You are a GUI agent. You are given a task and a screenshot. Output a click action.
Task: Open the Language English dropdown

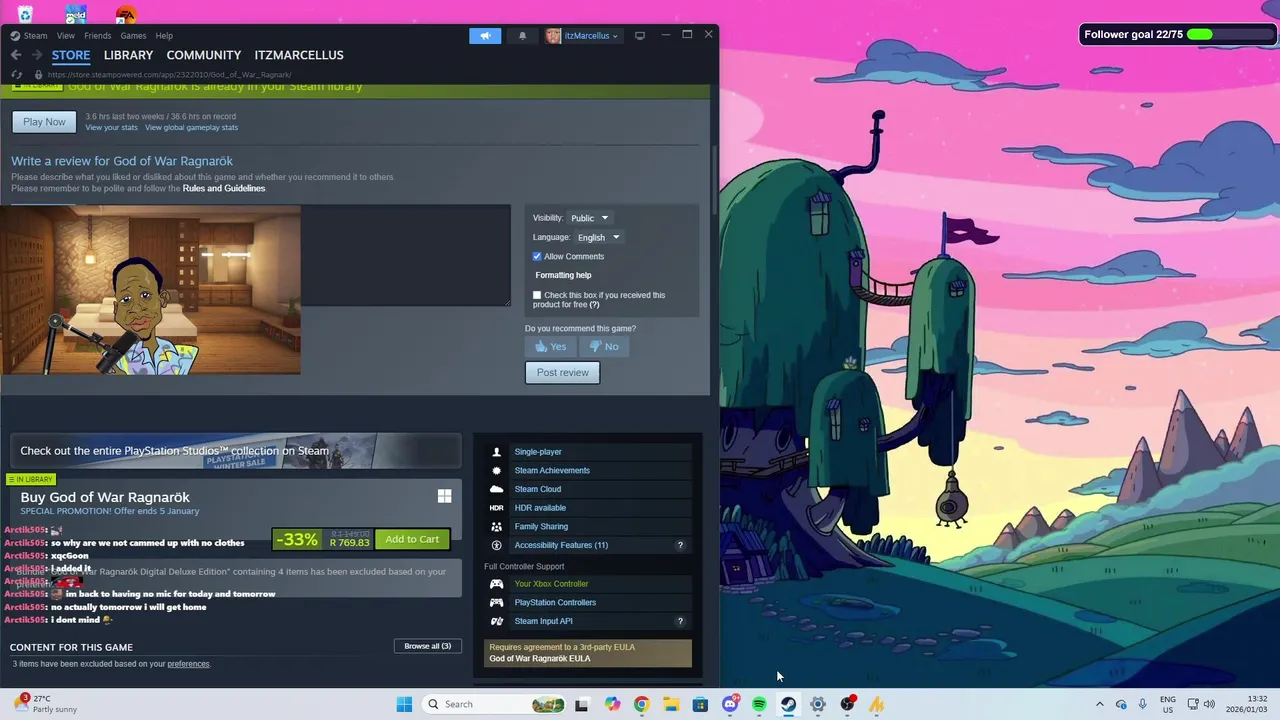(x=598, y=237)
